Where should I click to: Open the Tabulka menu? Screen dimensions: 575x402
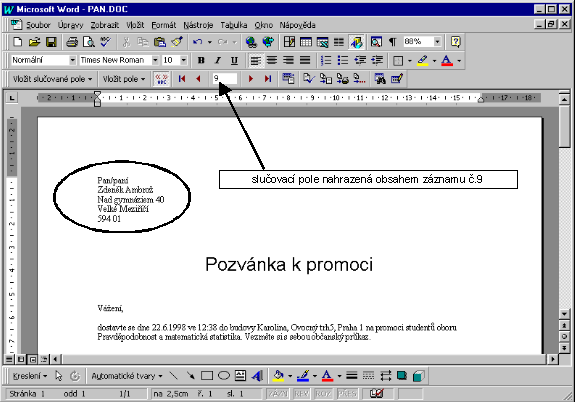point(234,25)
